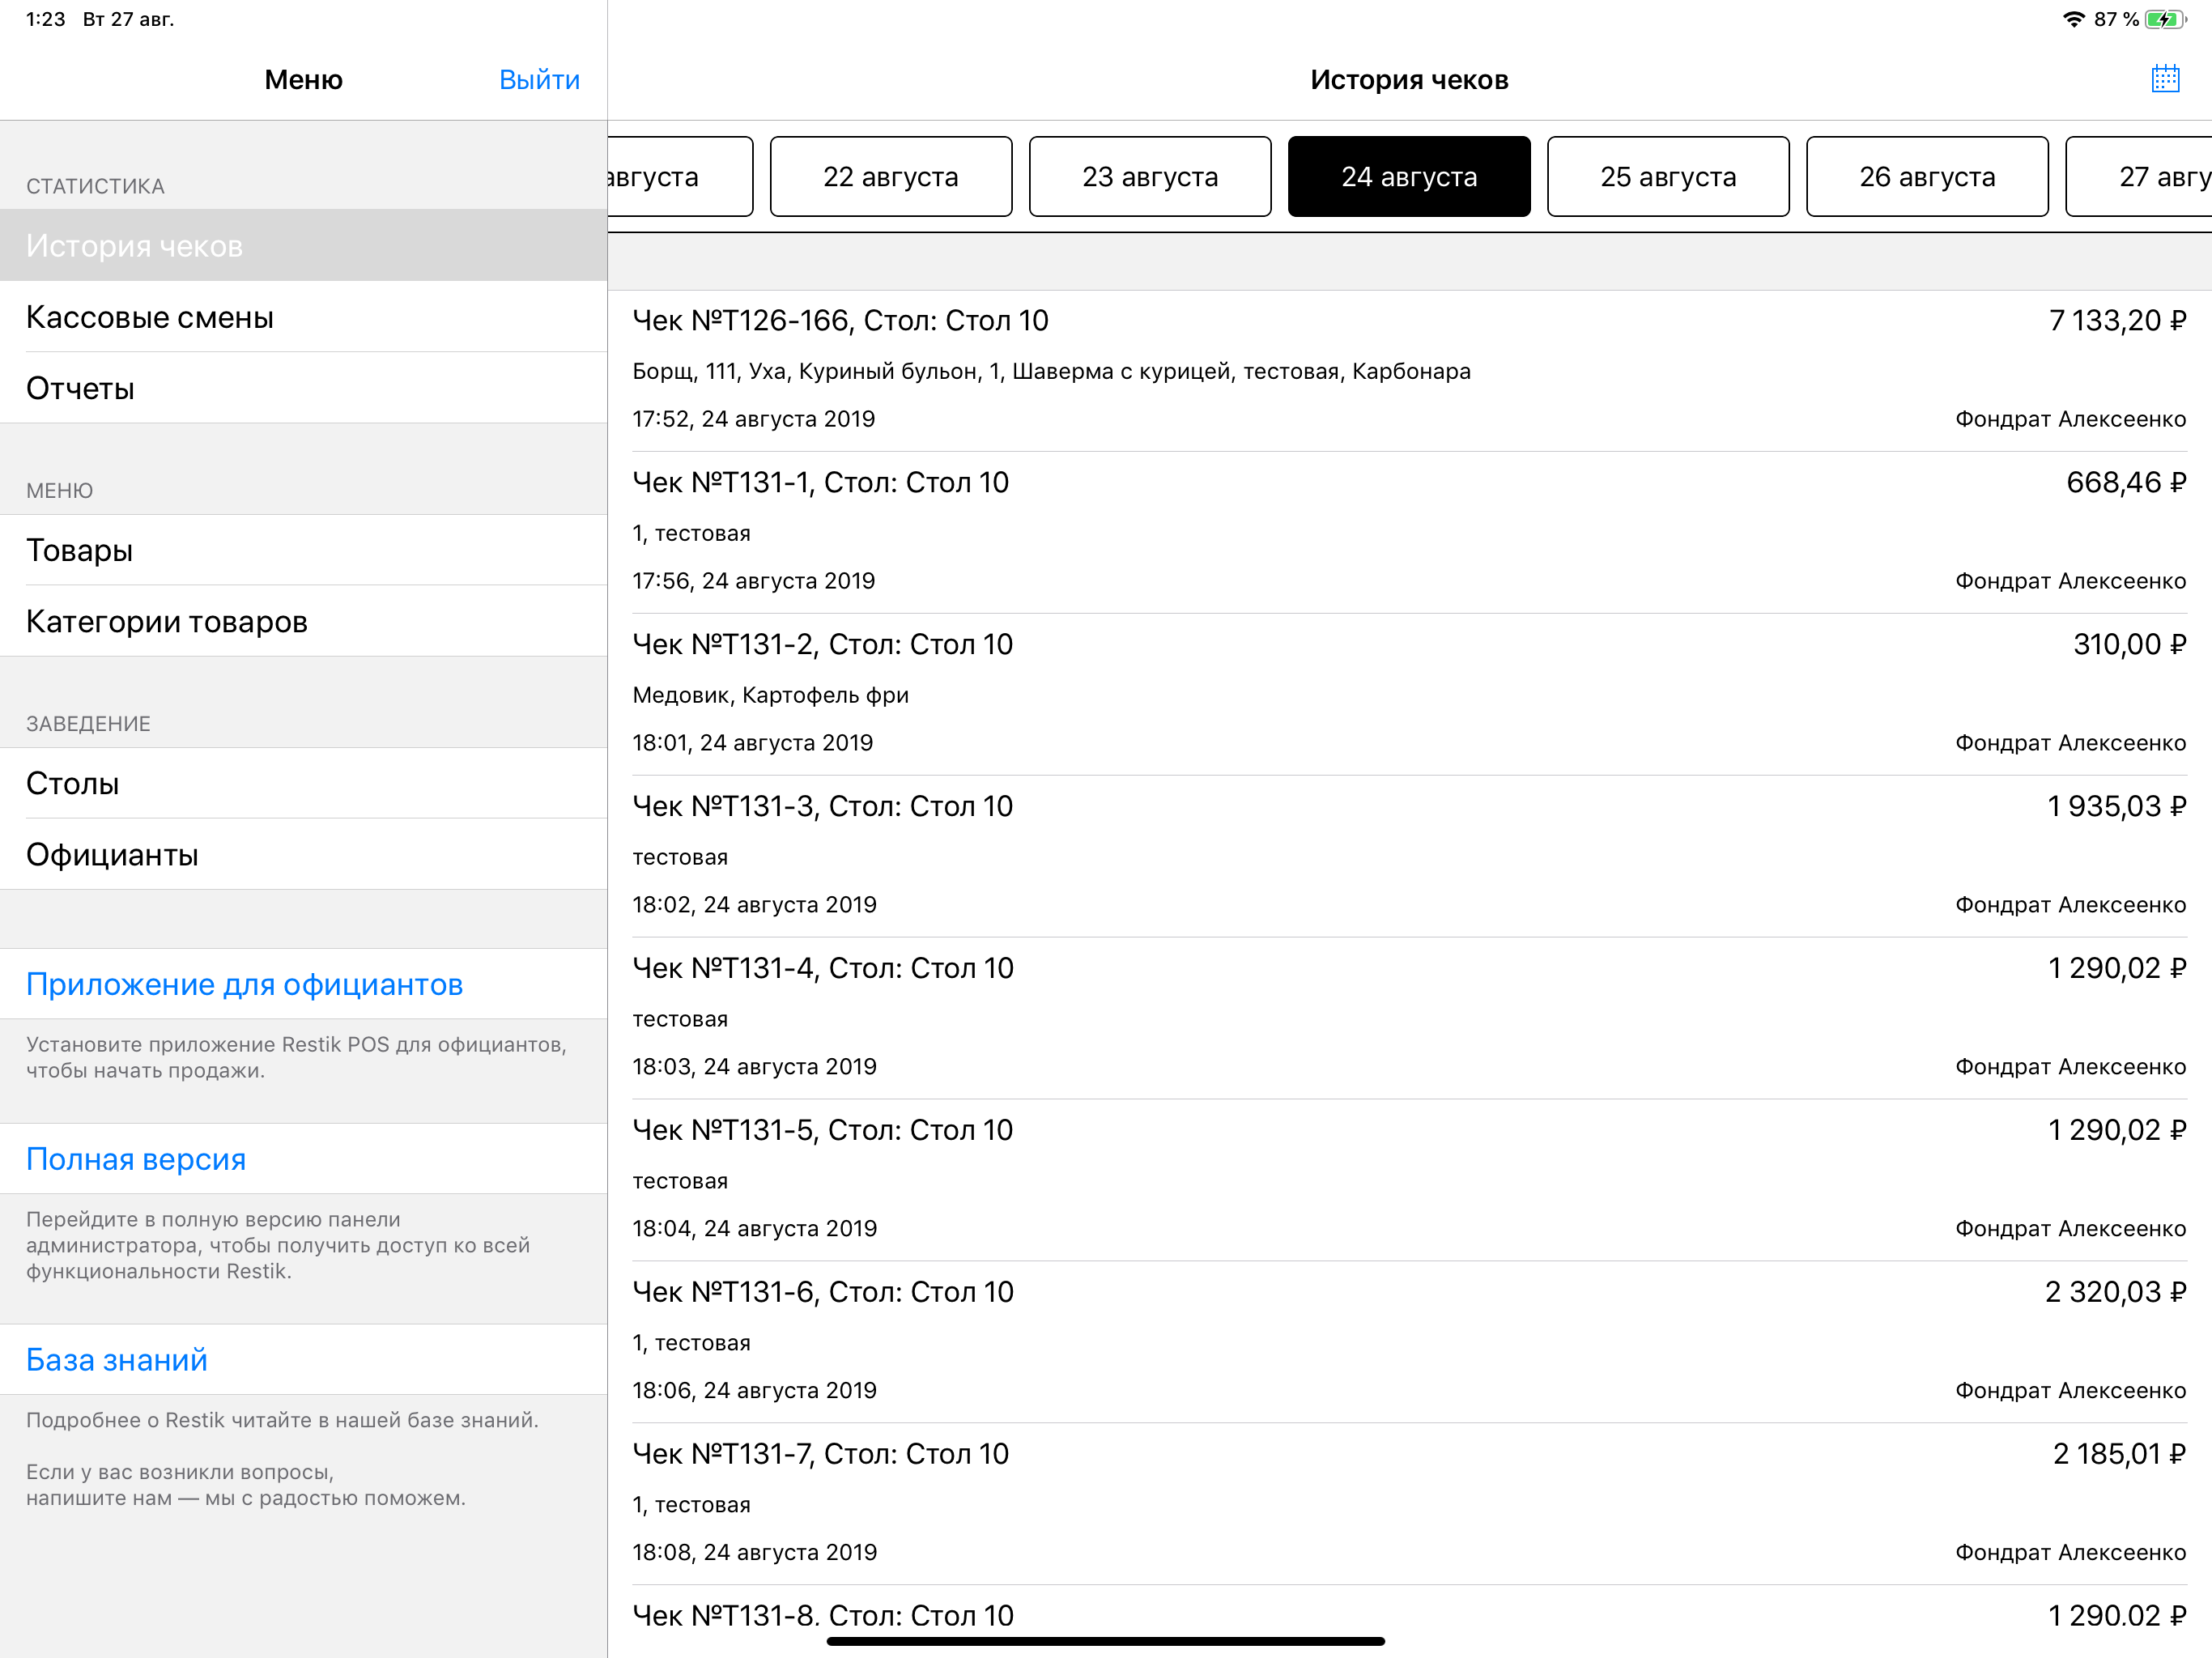Open the Столы section
Screen dimensions: 2212x1658
73,783
